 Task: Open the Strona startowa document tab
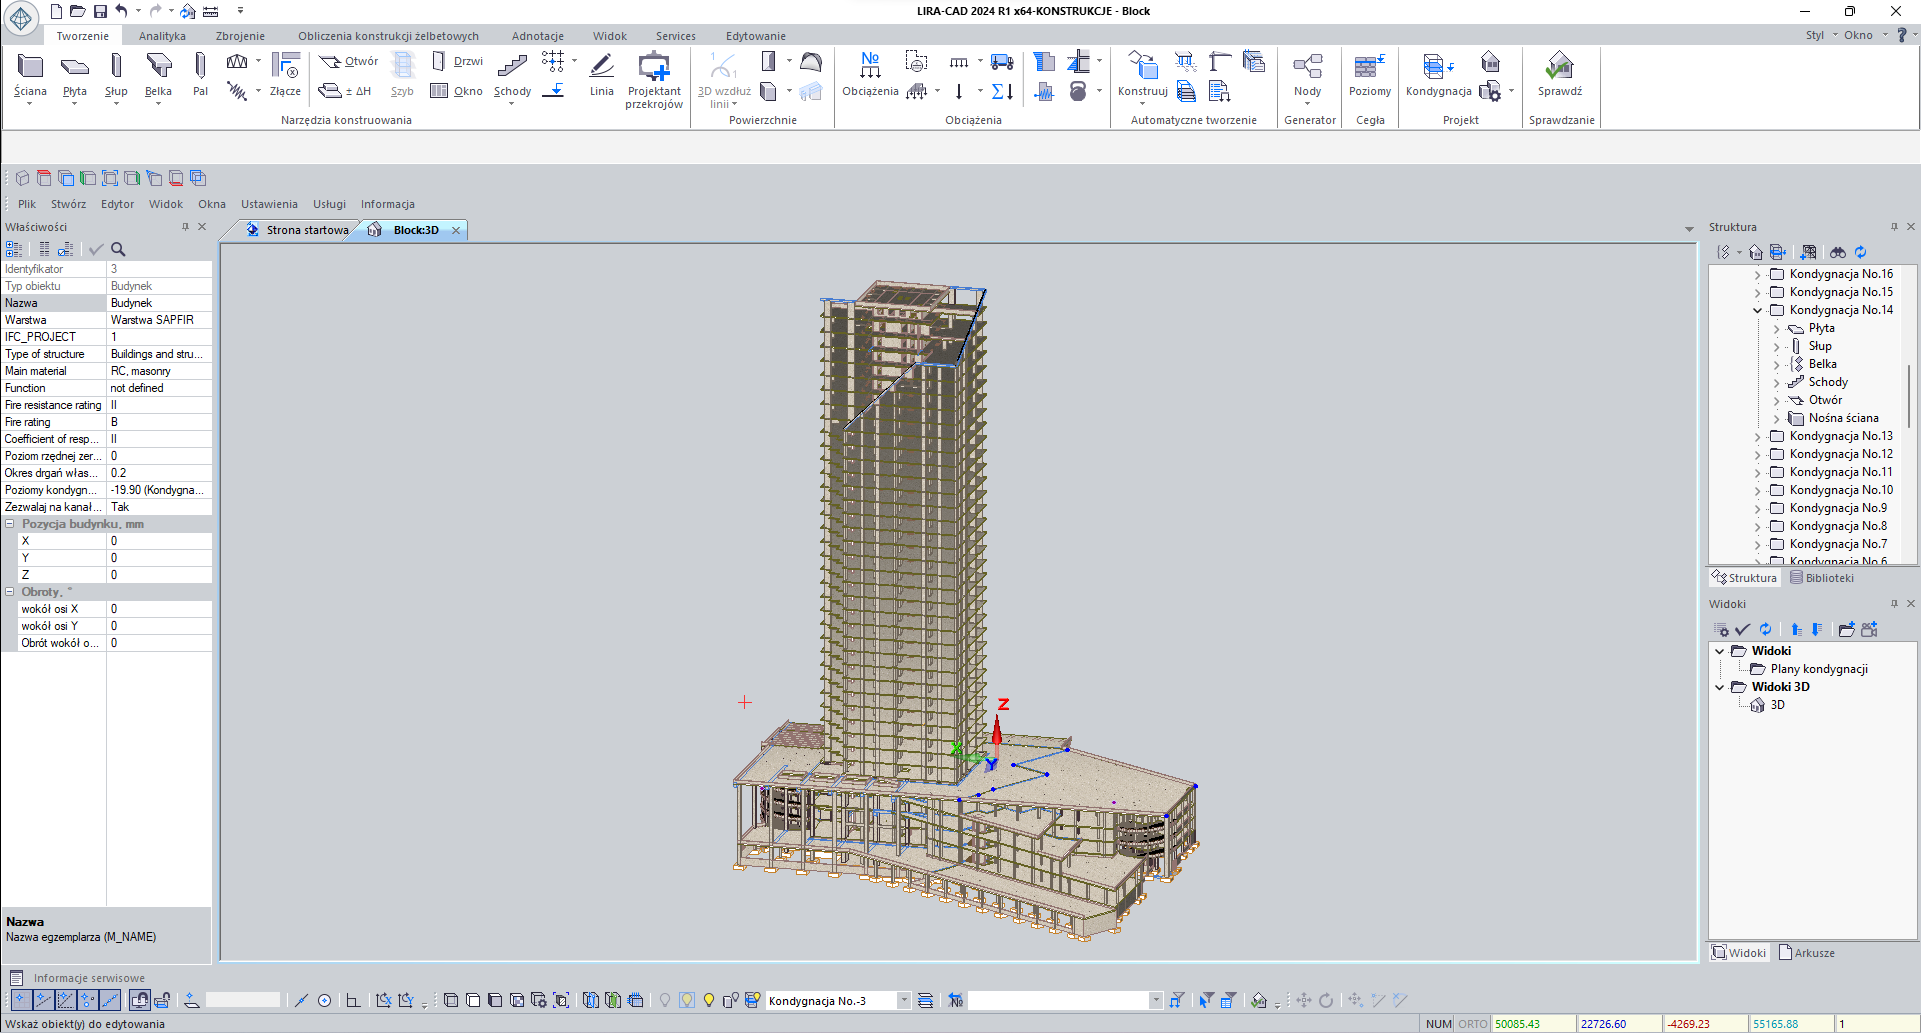point(306,230)
